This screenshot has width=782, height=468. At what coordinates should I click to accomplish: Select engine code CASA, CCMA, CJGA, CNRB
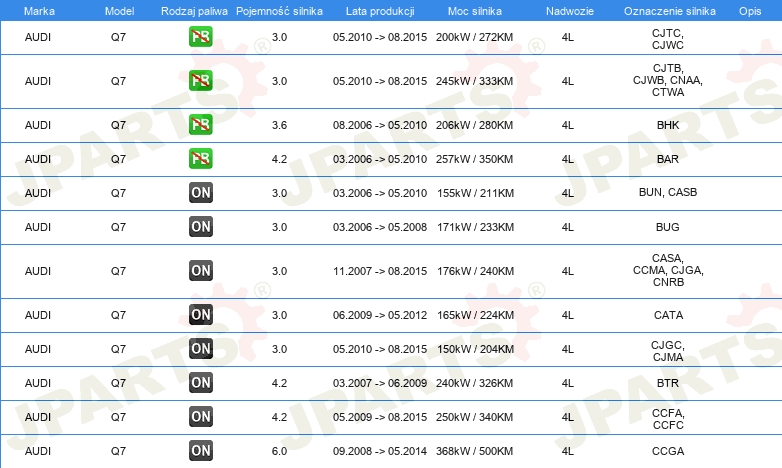point(668,270)
